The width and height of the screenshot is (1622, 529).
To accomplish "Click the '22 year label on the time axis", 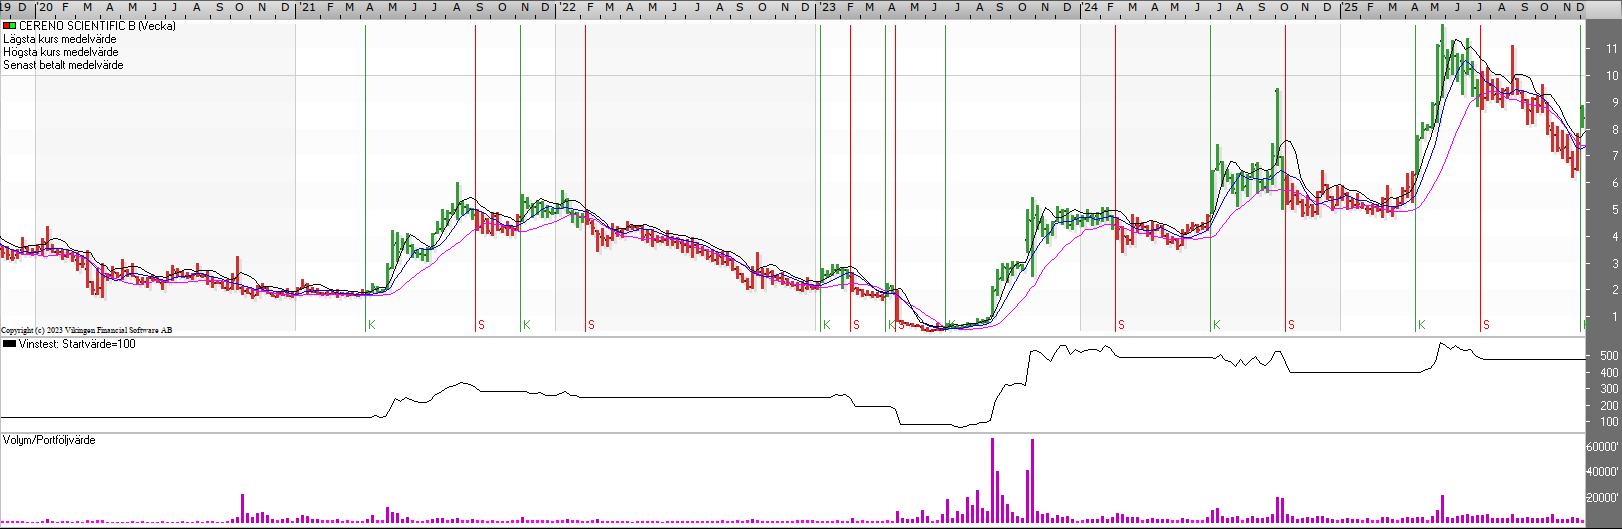I will click(x=566, y=7).
